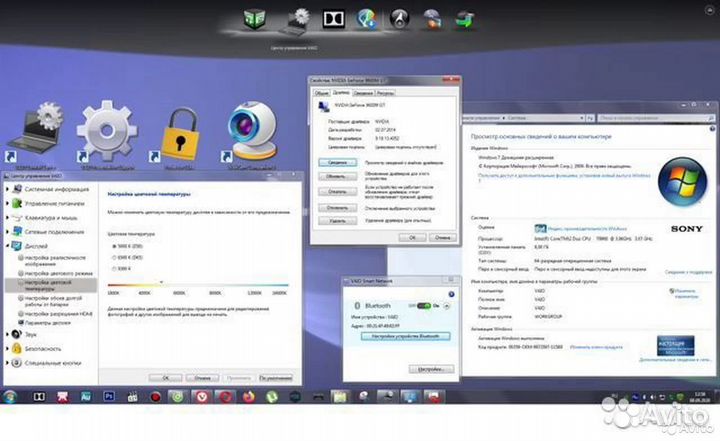Open Vivaldi browser from the taskbar
The height and width of the screenshot is (441, 720).
(x=202, y=396)
